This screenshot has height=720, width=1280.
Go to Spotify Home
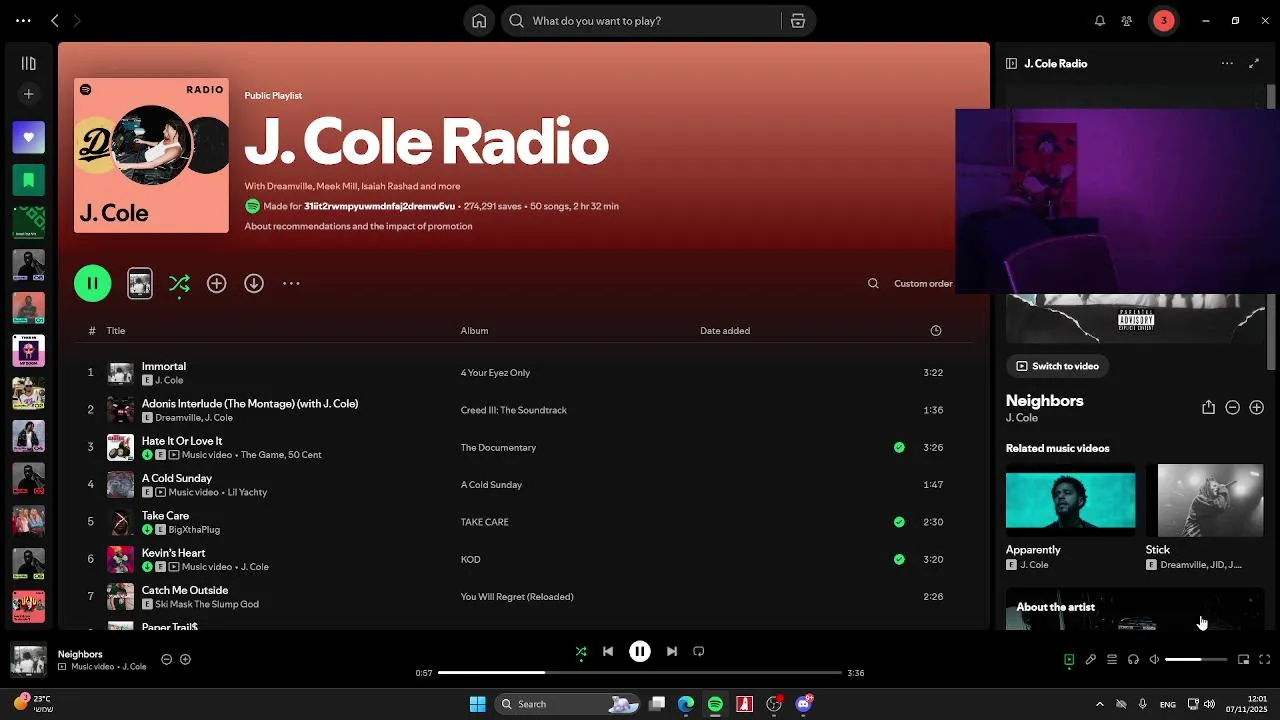click(479, 21)
